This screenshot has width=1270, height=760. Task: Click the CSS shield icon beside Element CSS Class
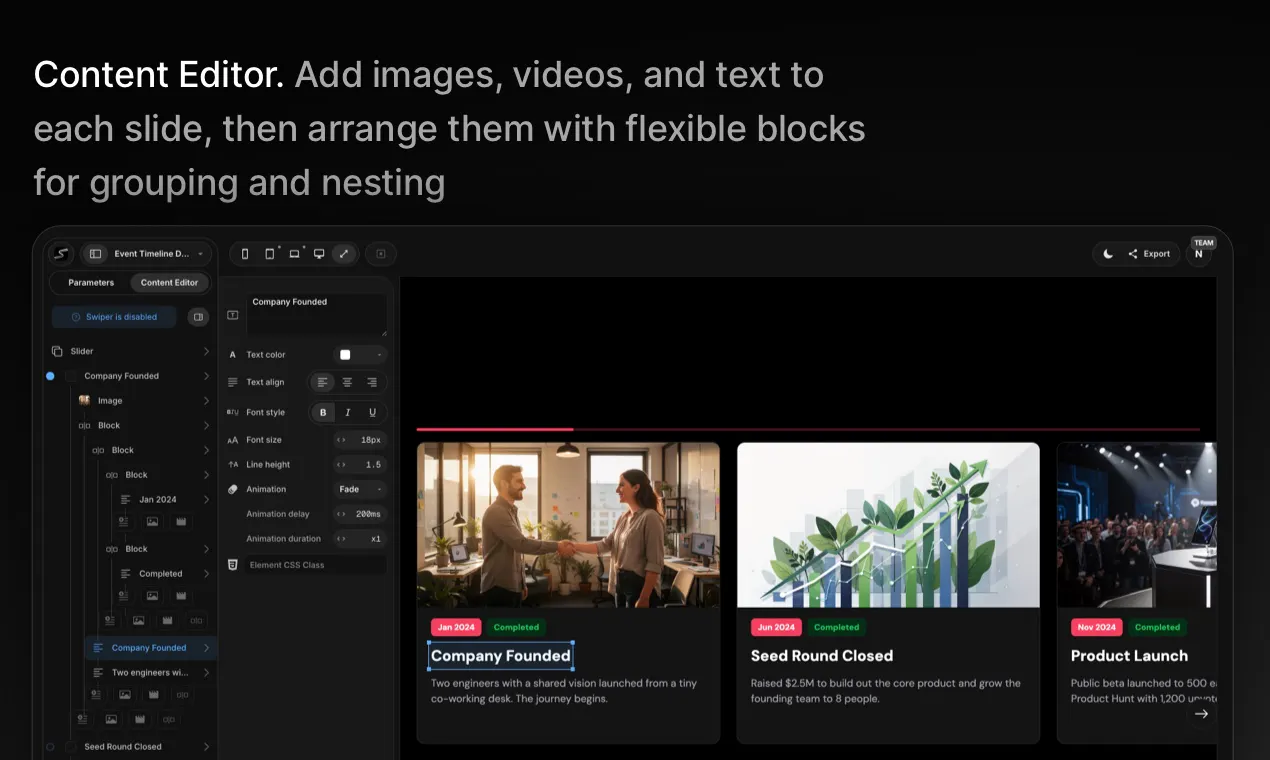[x=233, y=565]
